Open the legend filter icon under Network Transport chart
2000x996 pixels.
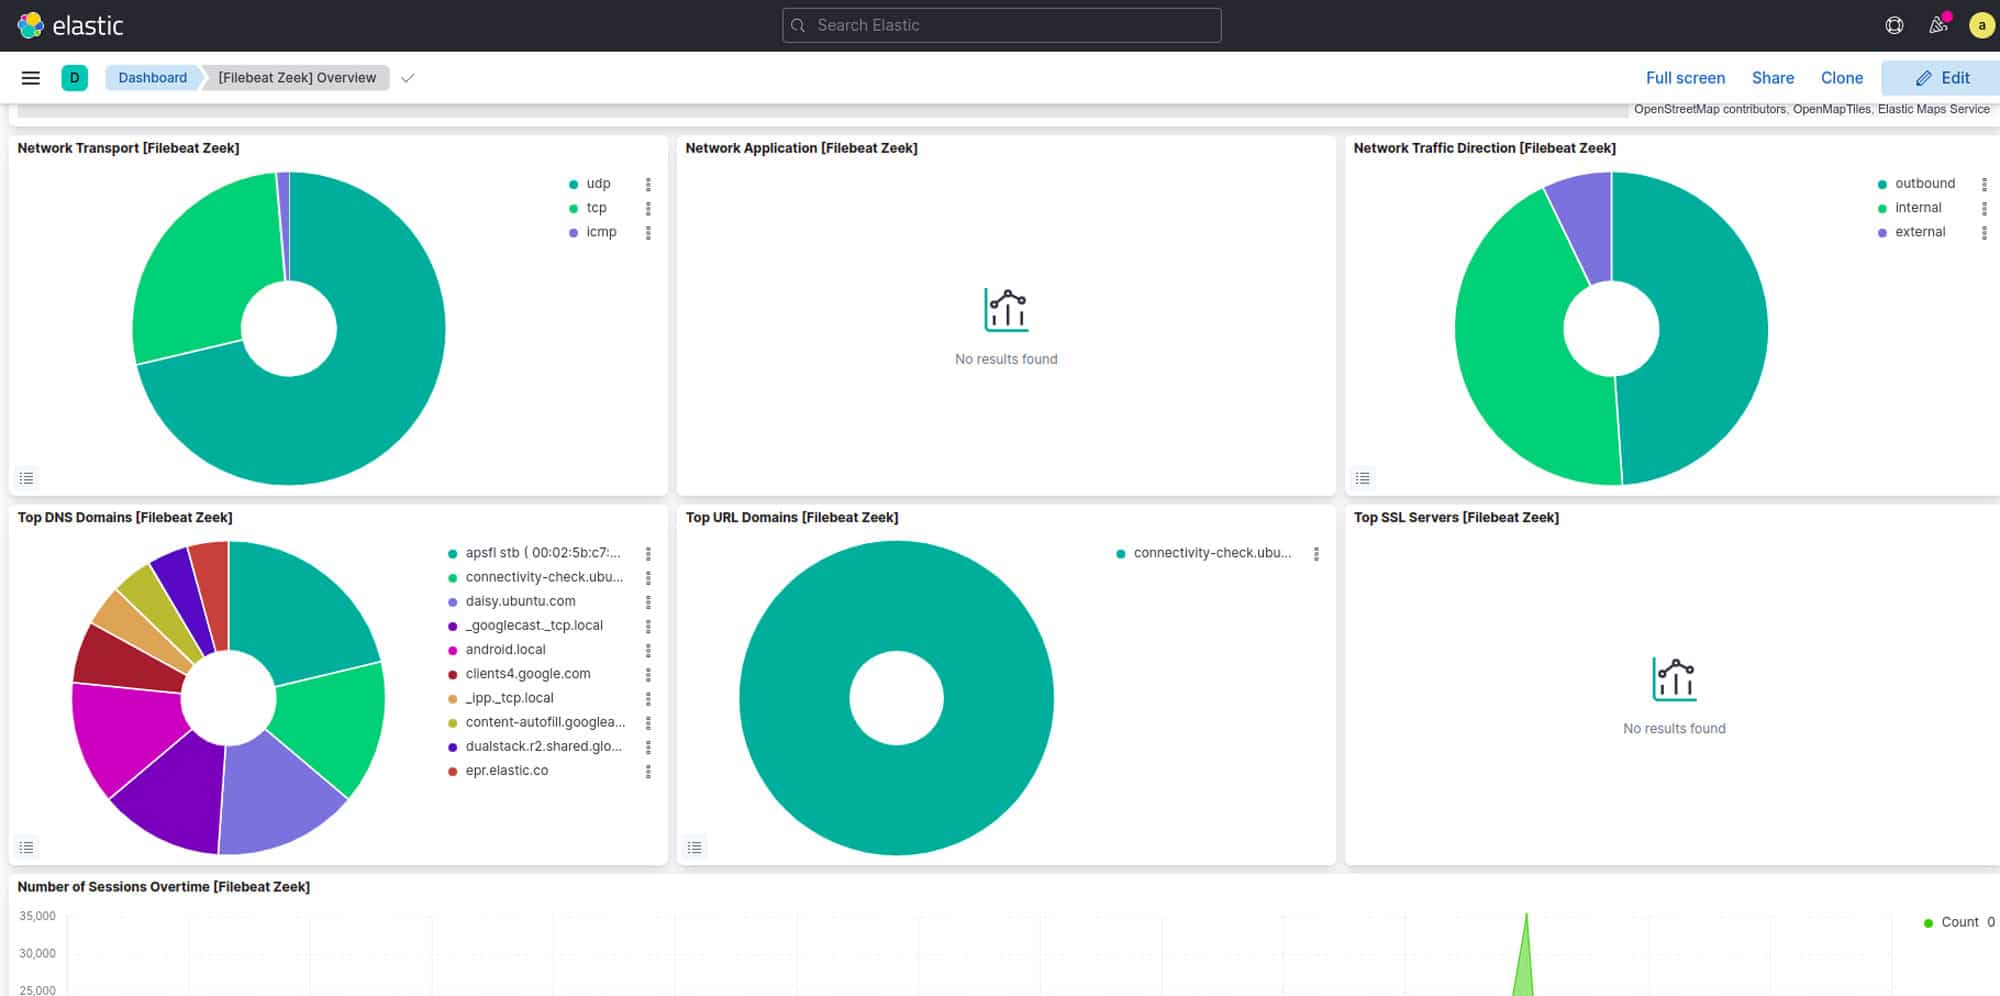27,477
